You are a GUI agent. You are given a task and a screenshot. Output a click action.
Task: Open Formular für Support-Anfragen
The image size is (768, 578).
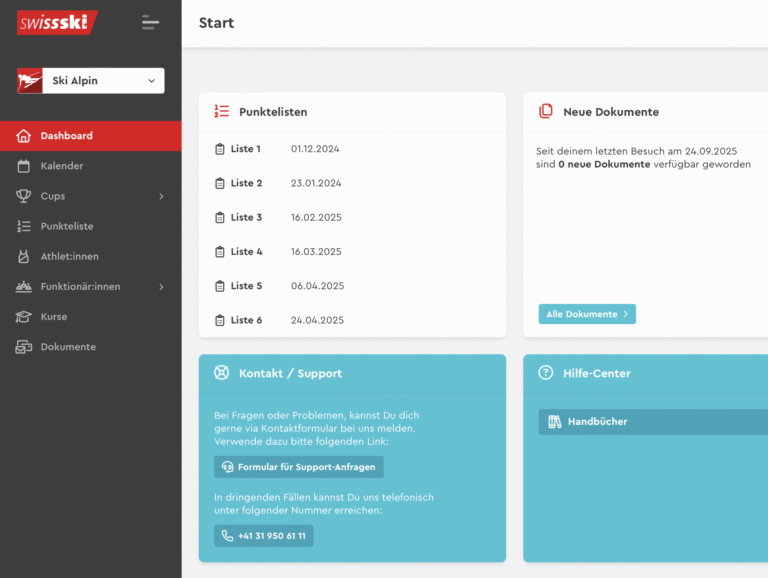pyautogui.click(x=299, y=467)
